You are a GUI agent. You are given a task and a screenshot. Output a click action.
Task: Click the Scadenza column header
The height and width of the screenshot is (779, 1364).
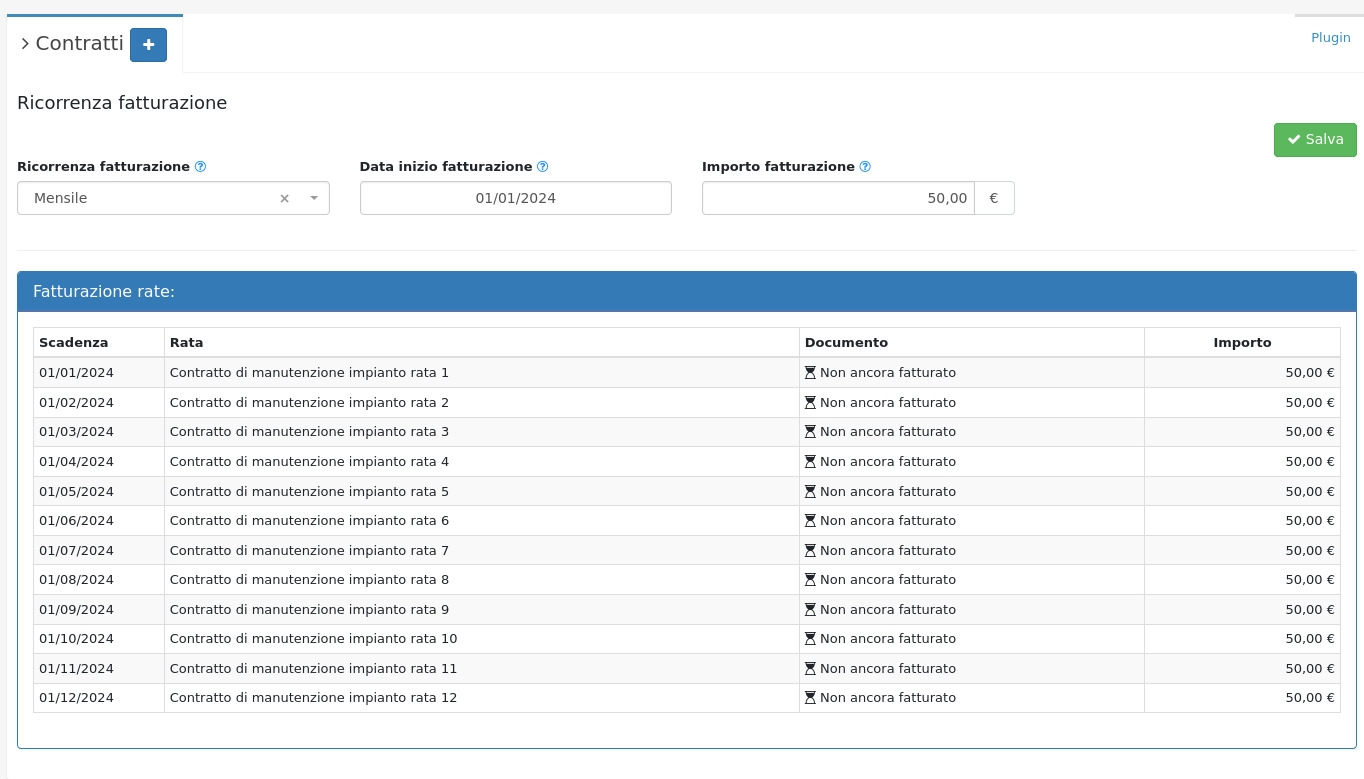point(73,343)
